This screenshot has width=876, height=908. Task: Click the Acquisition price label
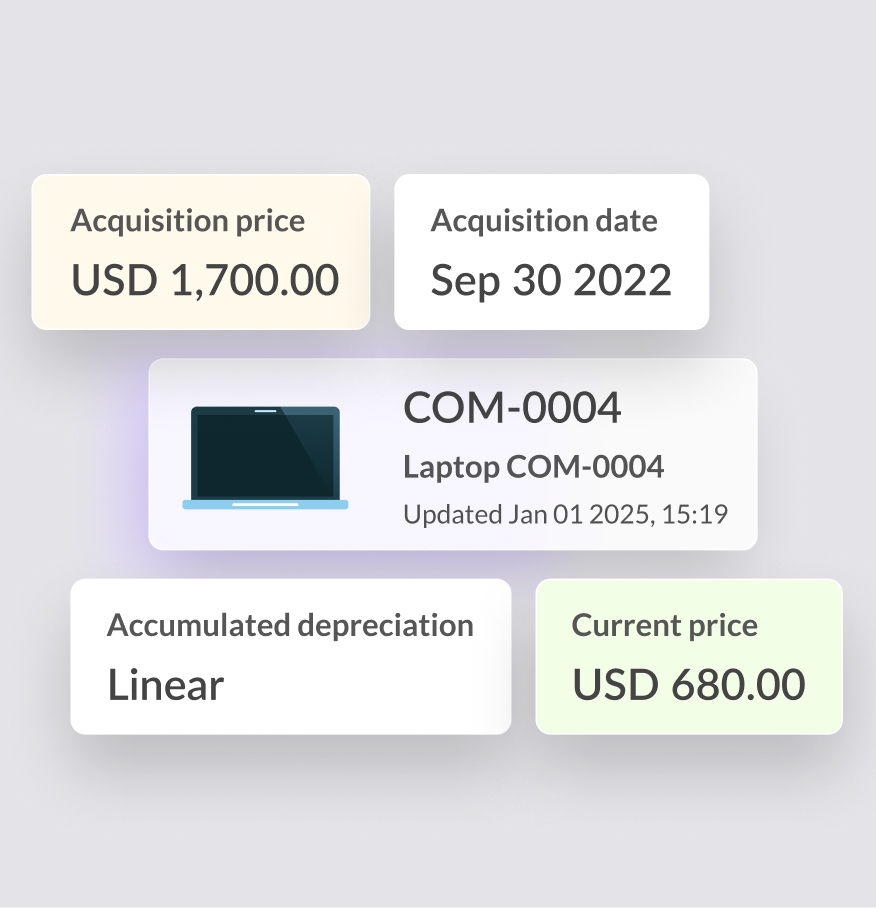tap(188, 221)
